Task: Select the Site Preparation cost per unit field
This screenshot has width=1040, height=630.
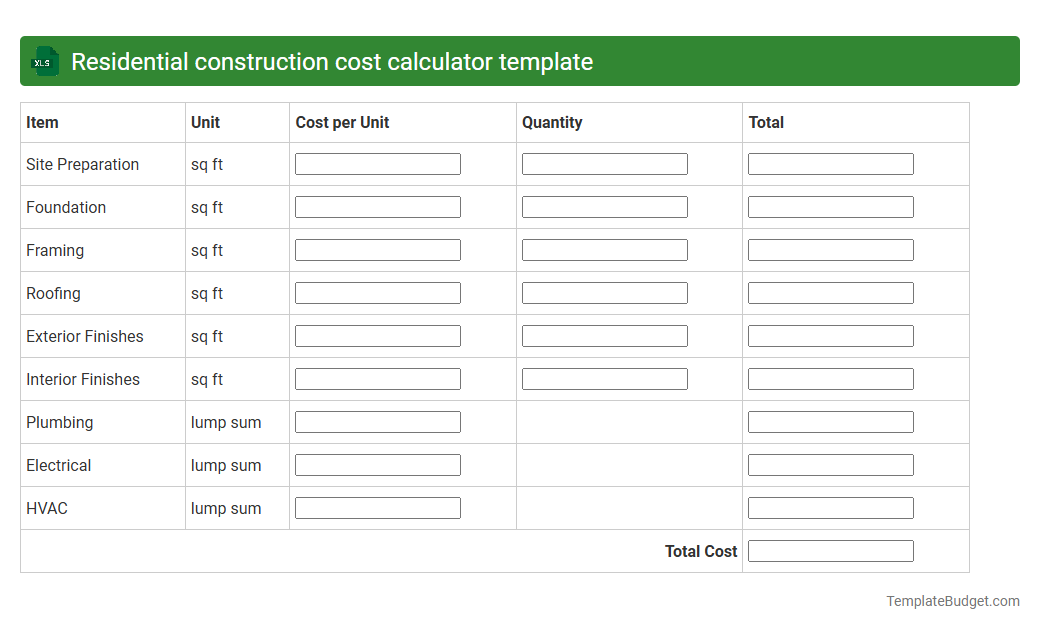Action: pyautogui.click(x=377, y=163)
